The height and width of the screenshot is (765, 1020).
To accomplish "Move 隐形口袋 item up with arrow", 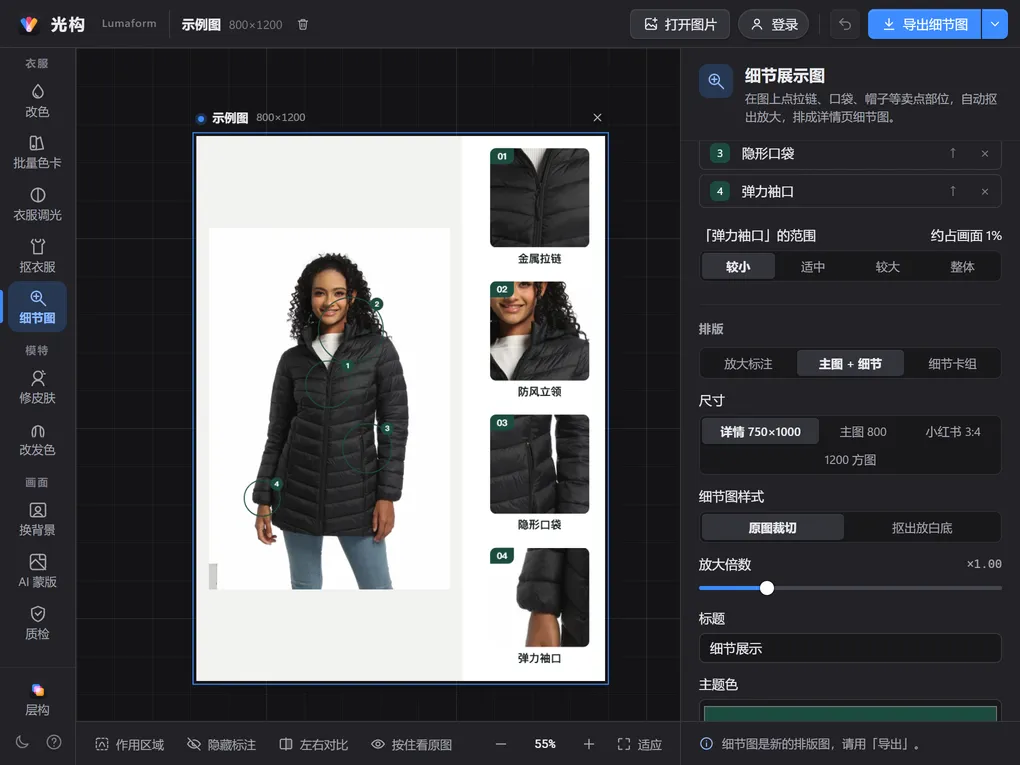I will coord(952,153).
